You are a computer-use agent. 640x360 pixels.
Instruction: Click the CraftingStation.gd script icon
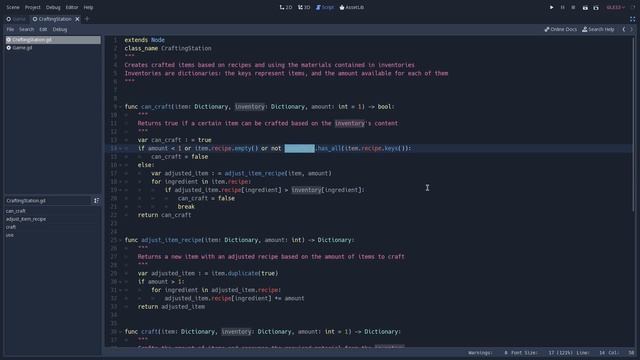[9, 40]
